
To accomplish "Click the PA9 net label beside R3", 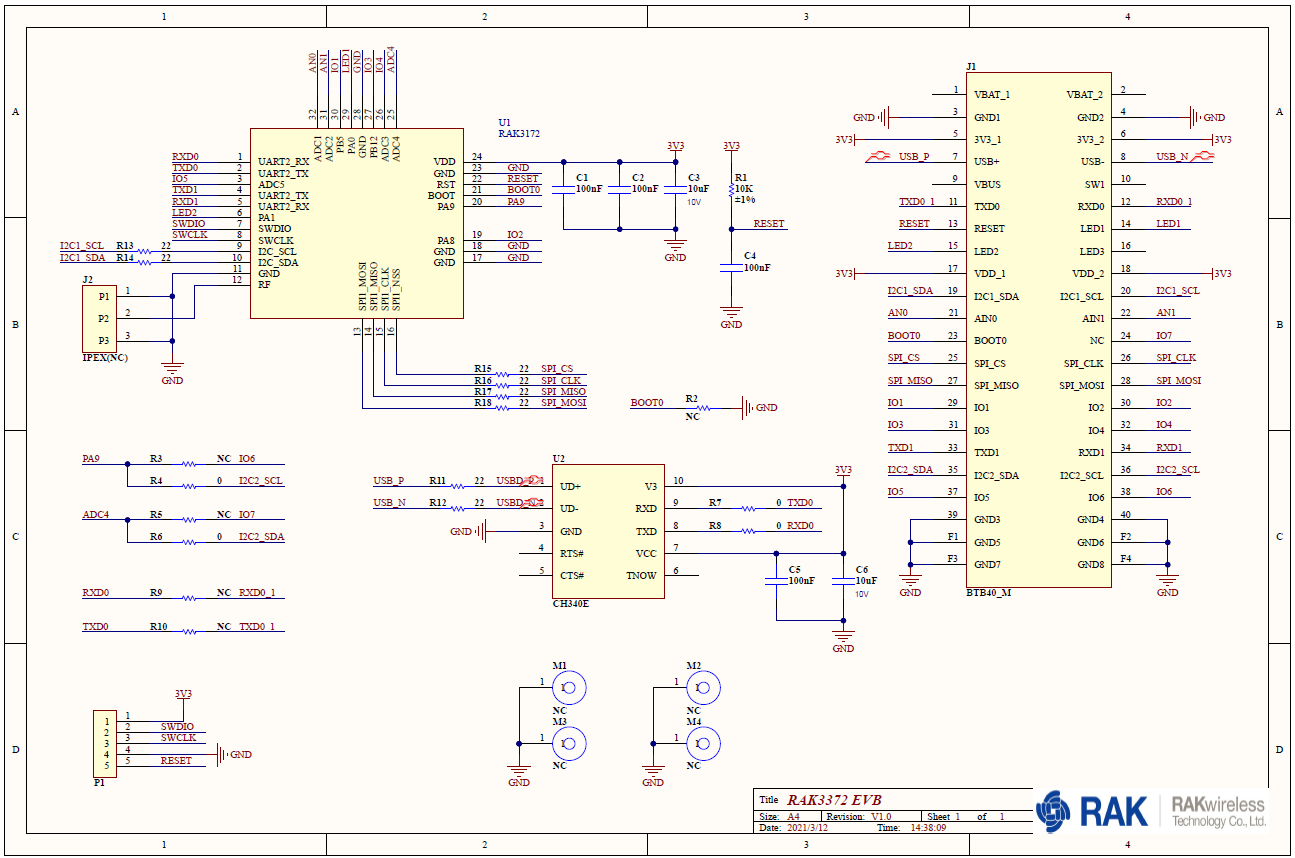I will pos(91,459).
